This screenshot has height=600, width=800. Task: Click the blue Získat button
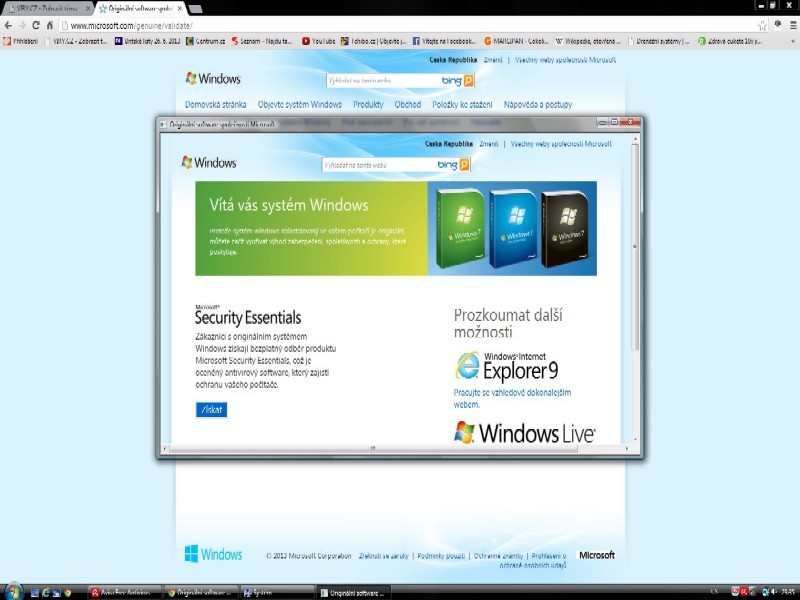(212, 409)
